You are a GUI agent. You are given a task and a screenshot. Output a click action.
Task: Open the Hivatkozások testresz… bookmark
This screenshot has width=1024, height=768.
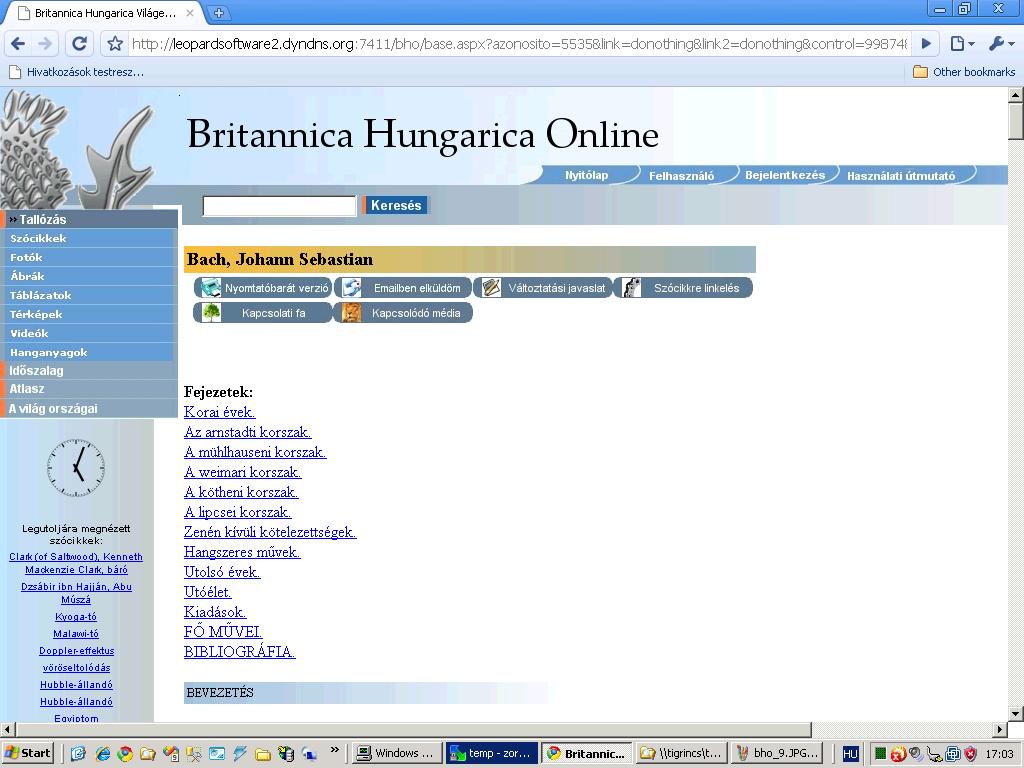76,72
